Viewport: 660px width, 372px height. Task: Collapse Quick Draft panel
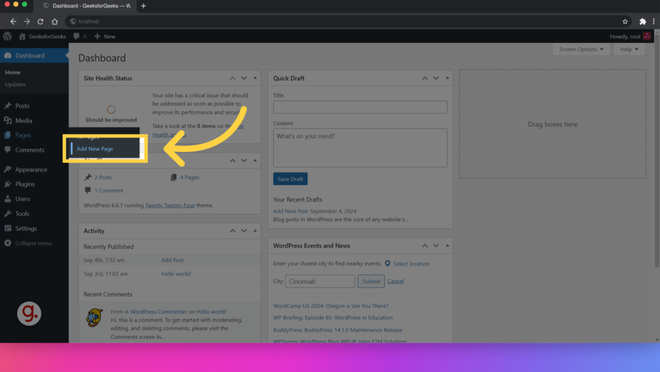447,78
